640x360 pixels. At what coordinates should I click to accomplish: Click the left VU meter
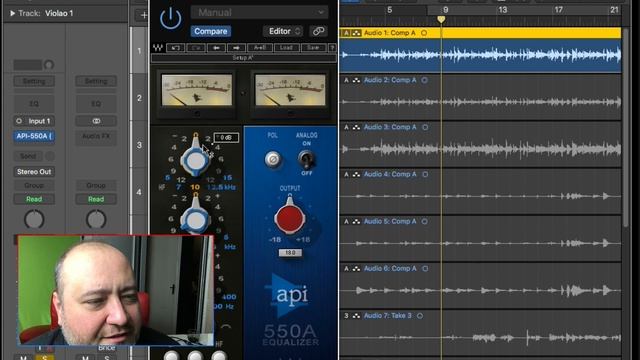tap(197, 91)
